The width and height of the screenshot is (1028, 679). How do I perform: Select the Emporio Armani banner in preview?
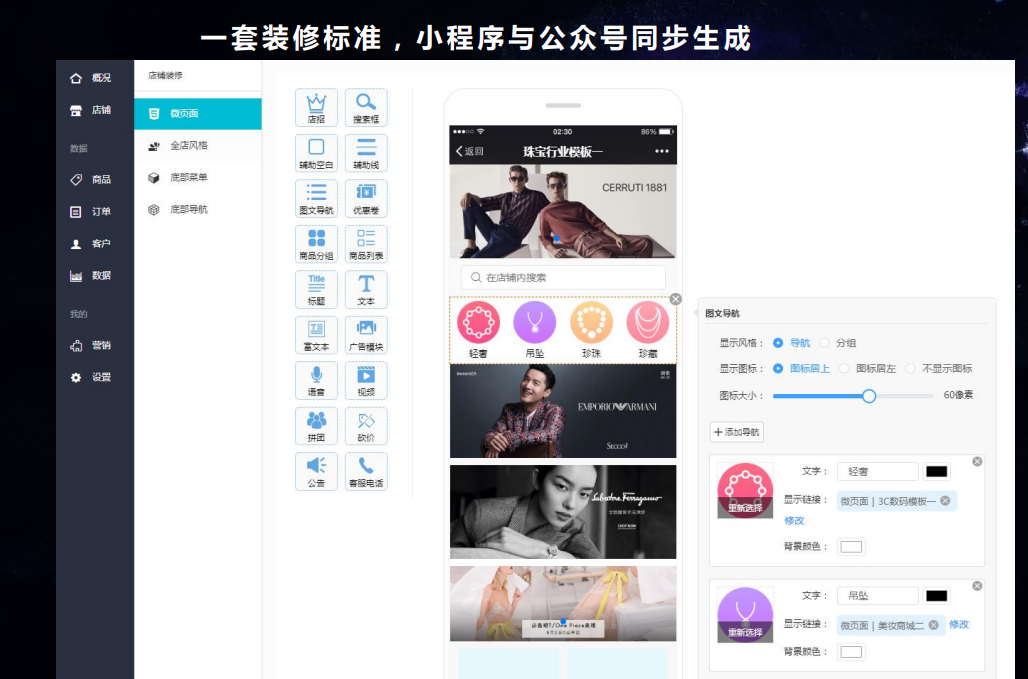pyautogui.click(x=563, y=411)
